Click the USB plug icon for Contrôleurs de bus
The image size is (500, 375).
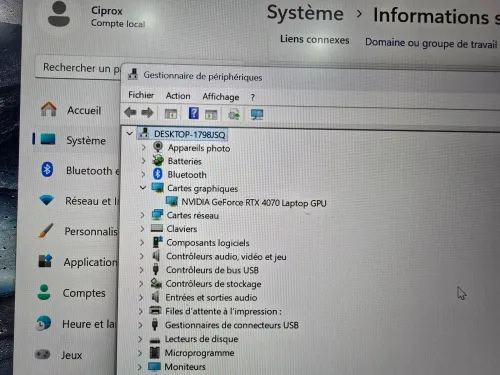155,269
